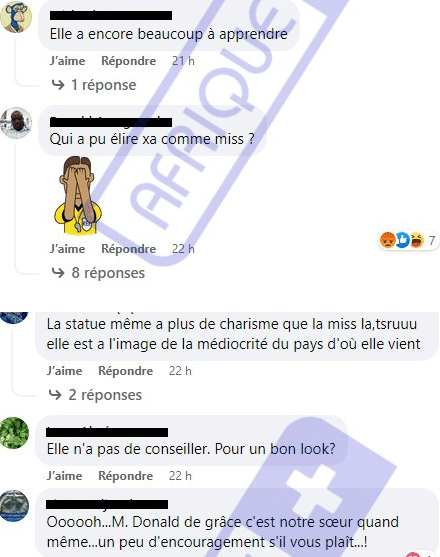The height and width of the screenshot is (557, 440).
Task: Open the green leafy avatar profile
Action: (14, 433)
